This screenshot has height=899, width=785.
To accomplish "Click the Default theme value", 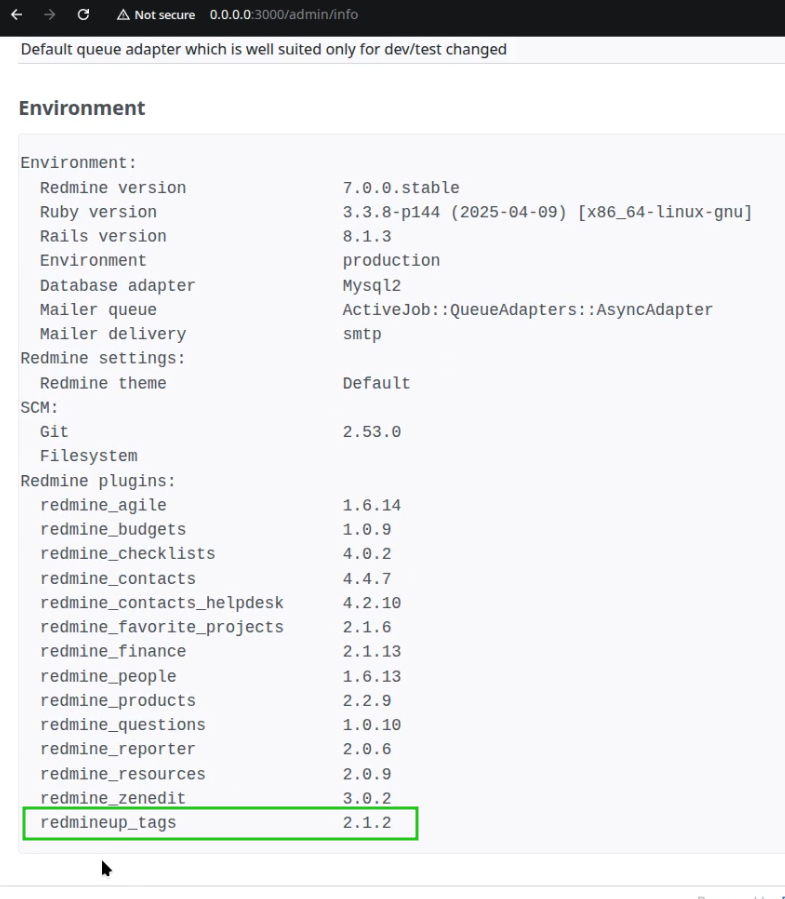I will tap(376, 383).
